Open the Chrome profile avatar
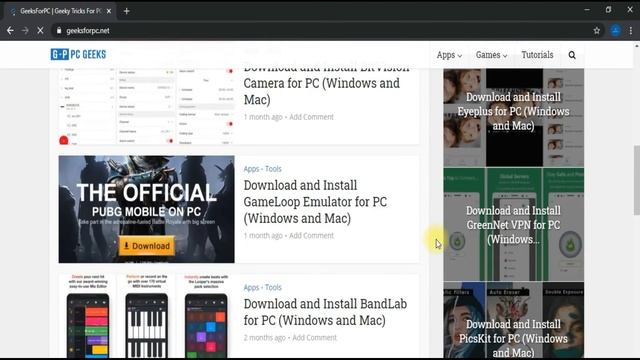This screenshot has height=360, width=640. coord(616,31)
